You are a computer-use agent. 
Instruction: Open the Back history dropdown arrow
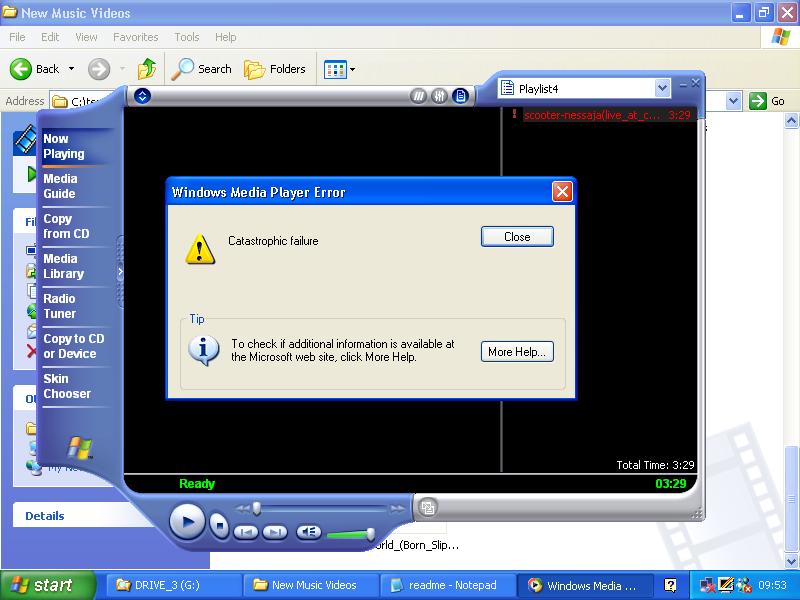(x=71, y=69)
